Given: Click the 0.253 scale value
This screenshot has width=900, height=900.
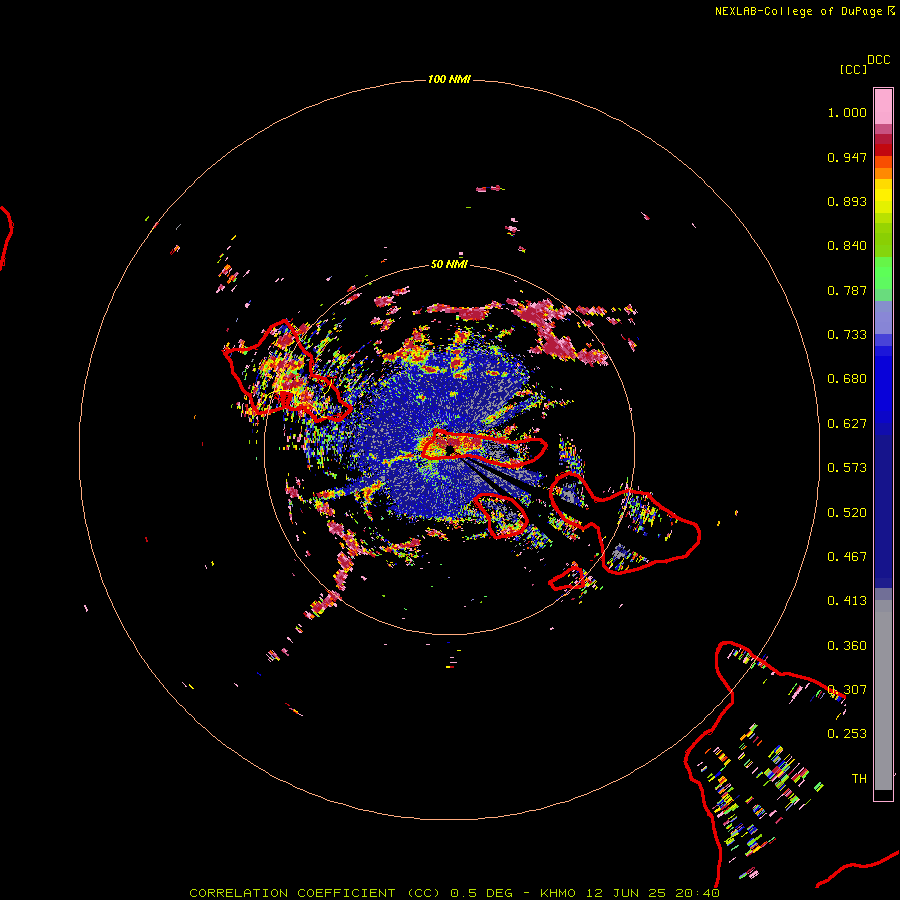Looking at the screenshot, I should coord(847,734).
